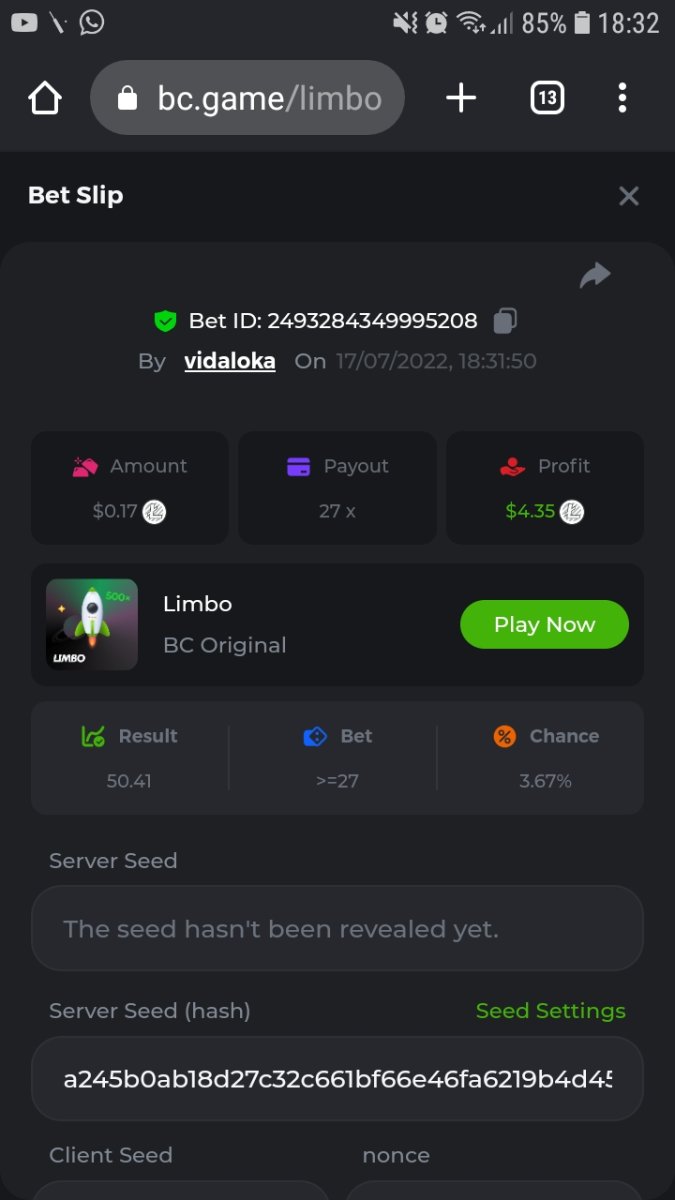Tap the Chance percent icon
The image size is (675, 1200).
click(x=505, y=737)
